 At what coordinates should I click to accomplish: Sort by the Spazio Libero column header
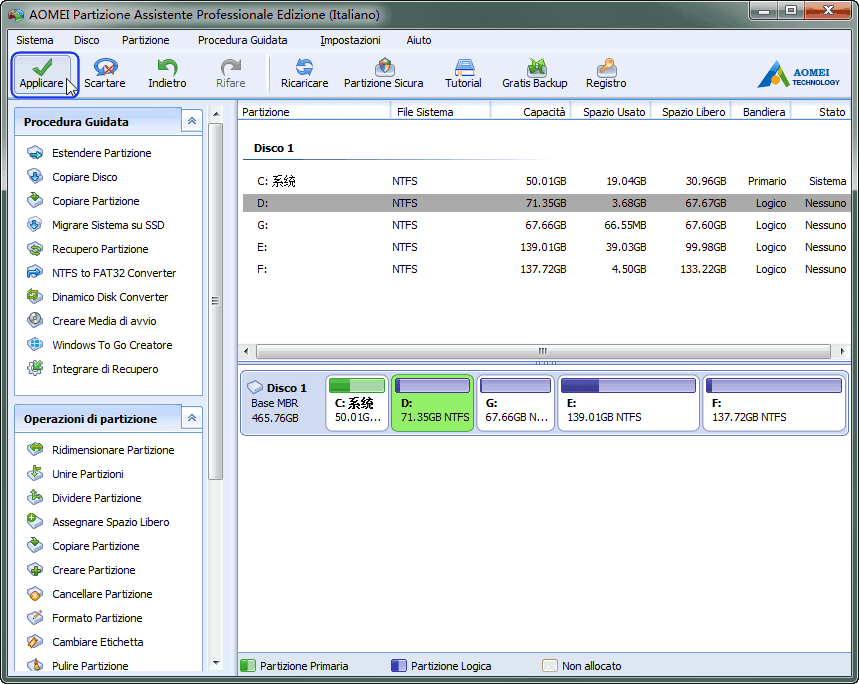coord(691,112)
